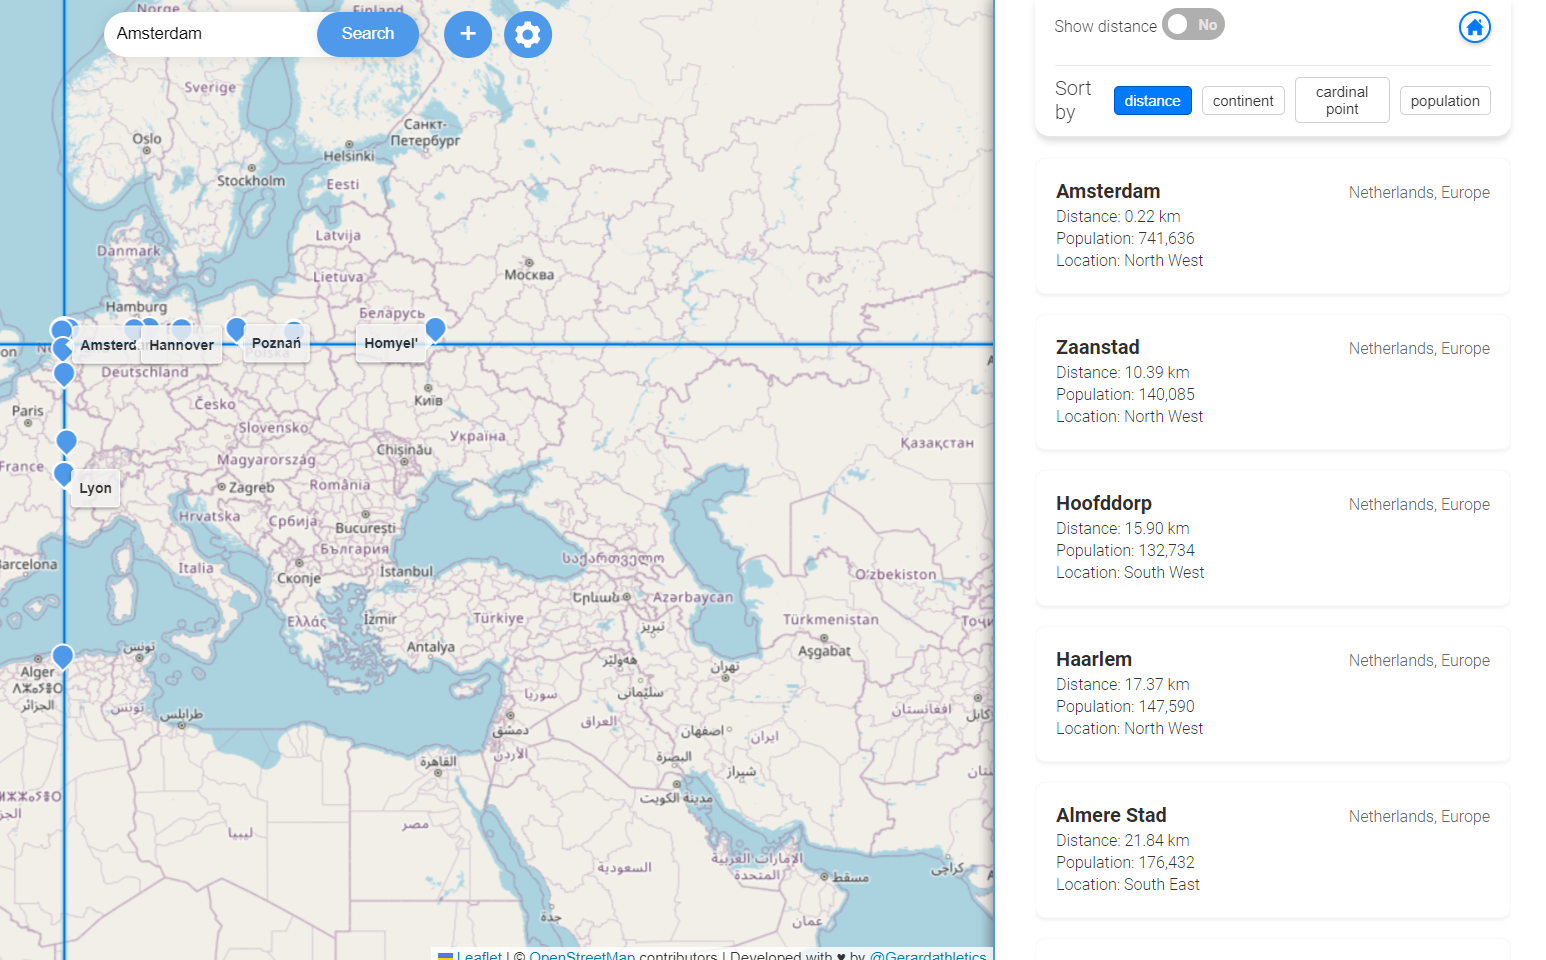The image size is (1546, 960).
Task: Sort cities by distance
Action: click(1152, 101)
